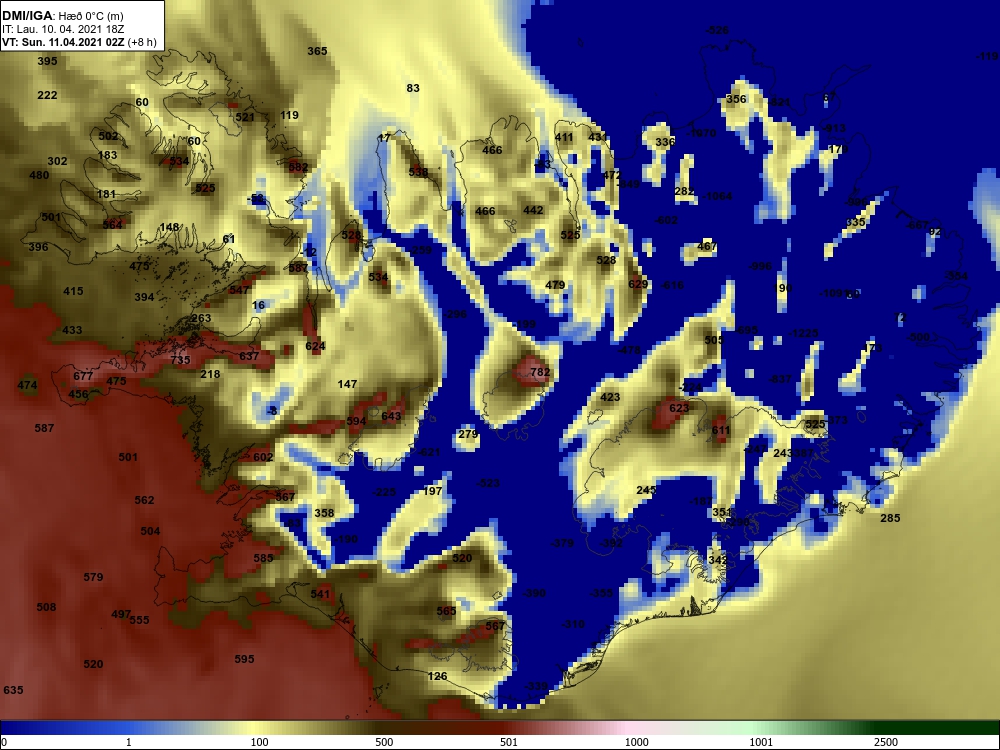Select the map value 594
1000x750 pixels.
[x=356, y=421]
